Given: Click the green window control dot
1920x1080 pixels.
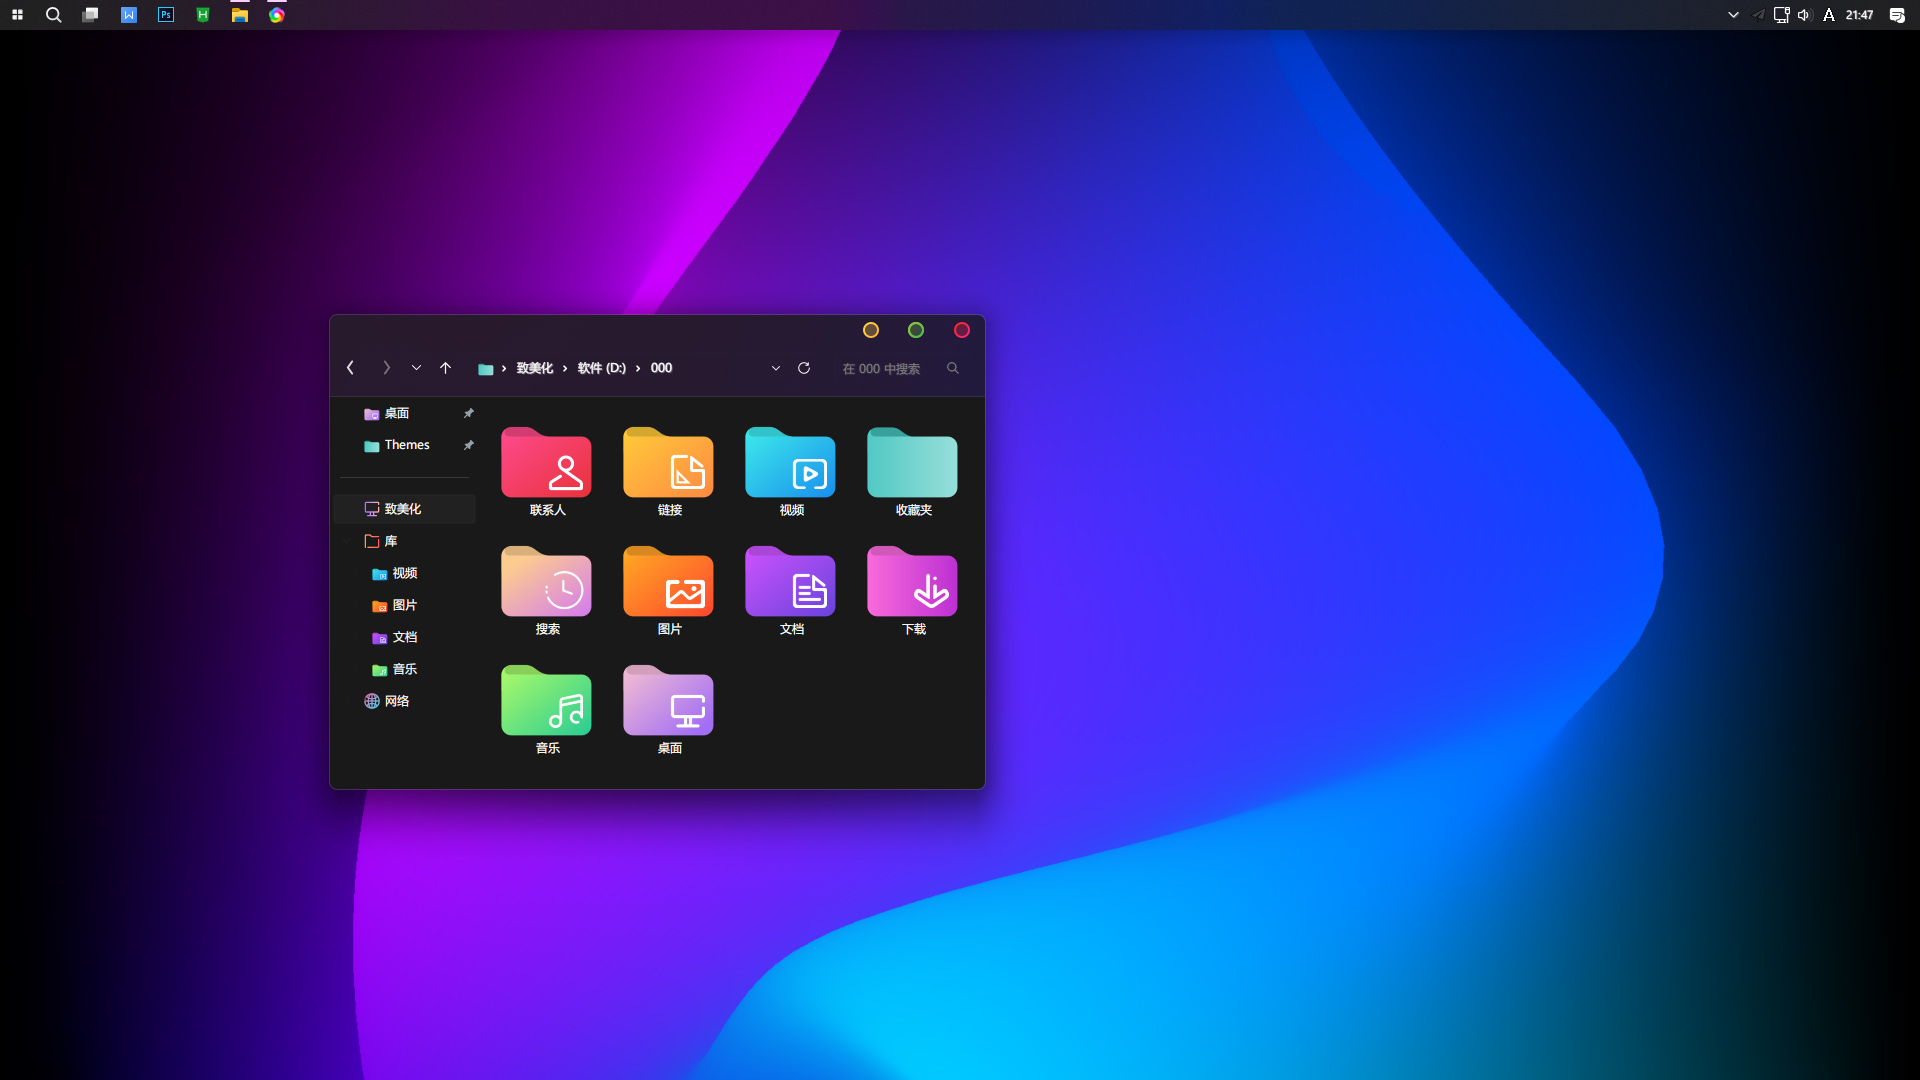Looking at the screenshot, I should pos(916,330).
